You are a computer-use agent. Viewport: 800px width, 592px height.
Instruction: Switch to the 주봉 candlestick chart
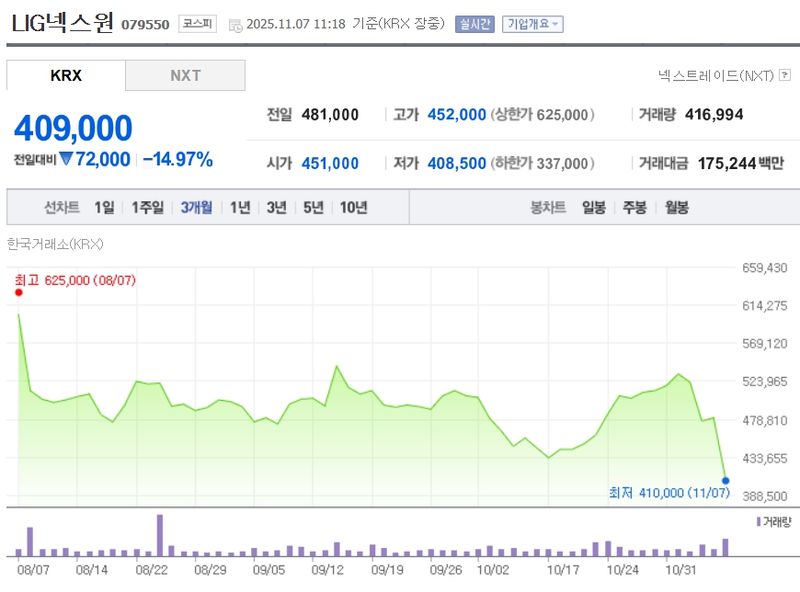pyautogui.click(x=635, y=208)
